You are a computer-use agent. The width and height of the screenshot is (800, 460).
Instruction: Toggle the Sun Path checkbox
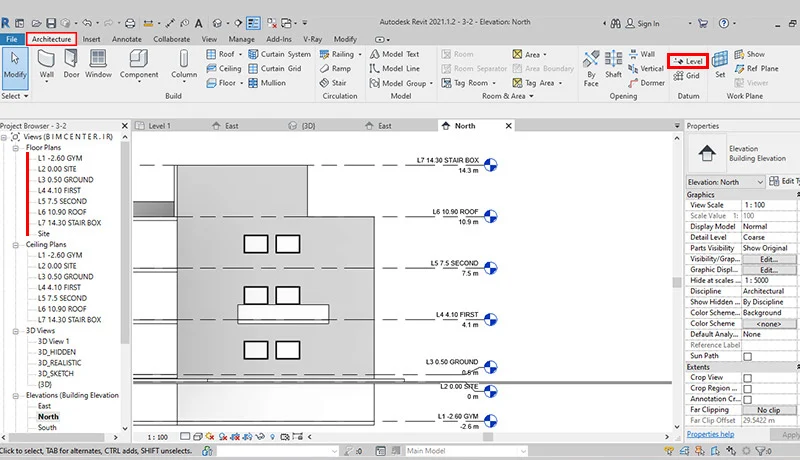747,356
